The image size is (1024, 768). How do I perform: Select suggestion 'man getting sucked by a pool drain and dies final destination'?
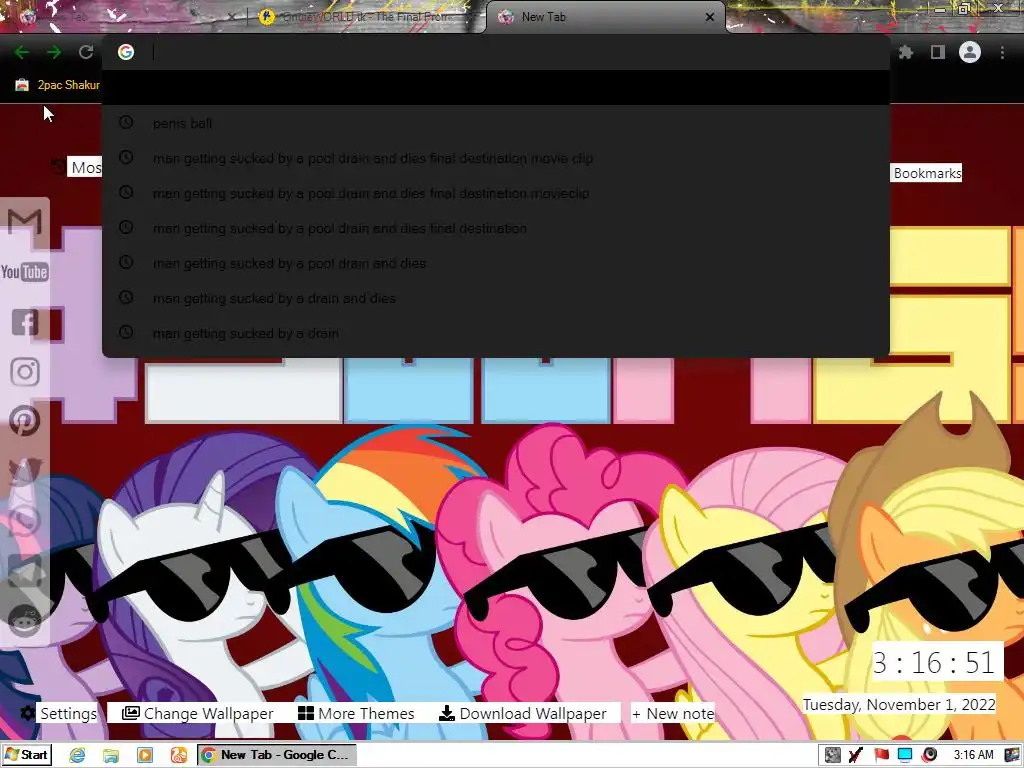pyautogui.click(x=496, y=229)
